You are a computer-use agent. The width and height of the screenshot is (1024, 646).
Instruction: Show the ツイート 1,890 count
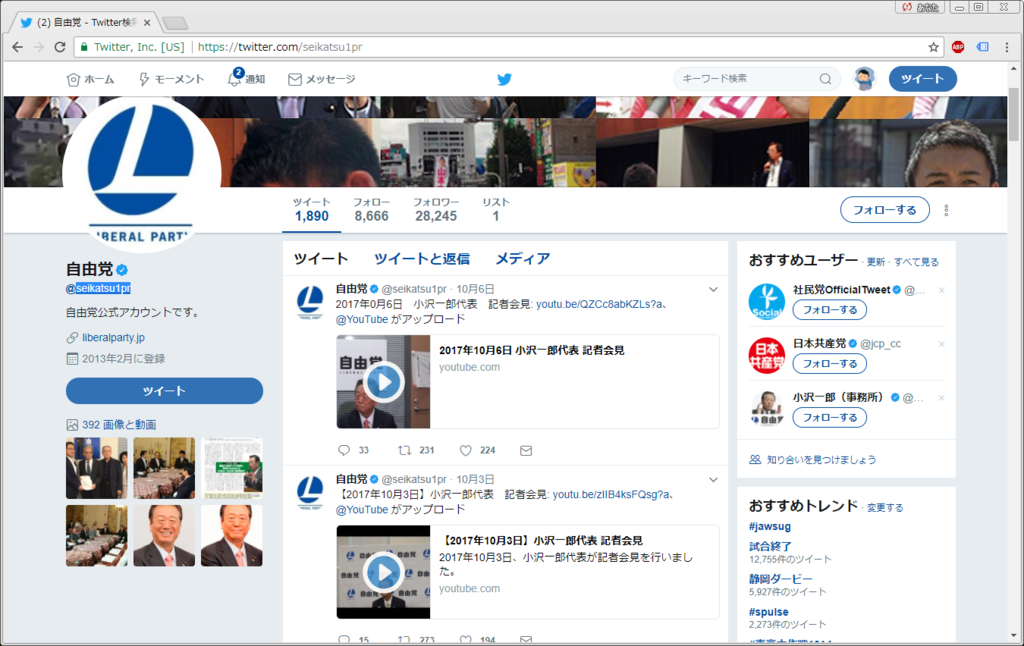point(312,210)
